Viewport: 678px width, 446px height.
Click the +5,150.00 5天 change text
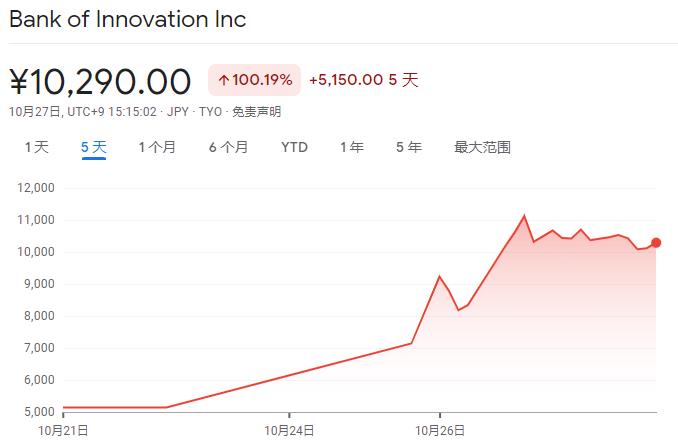pos(364,80)
